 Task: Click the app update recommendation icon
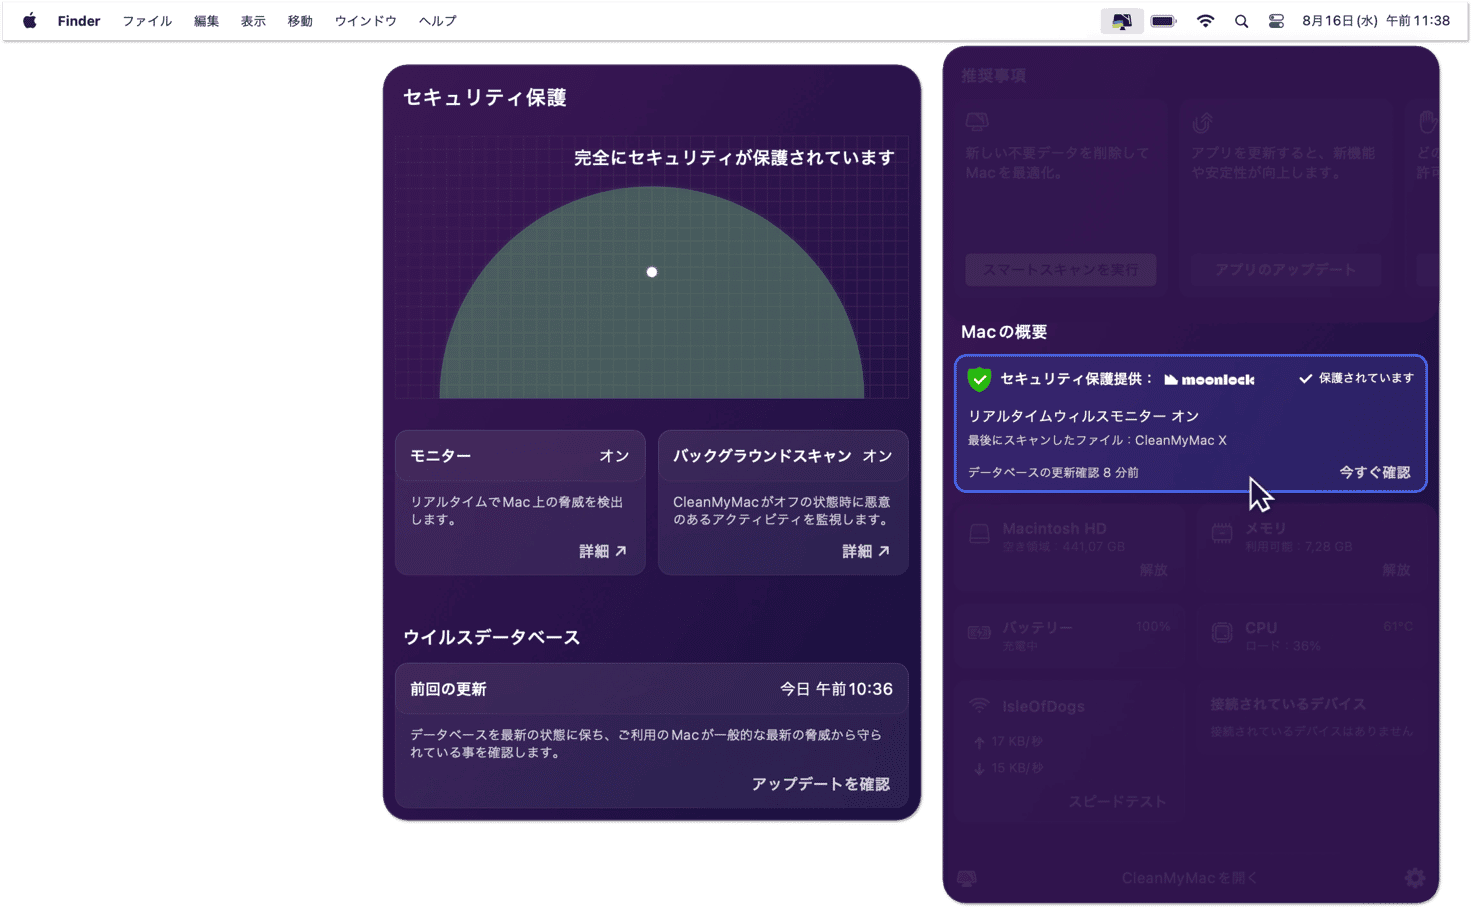(x=1202, y=123)
